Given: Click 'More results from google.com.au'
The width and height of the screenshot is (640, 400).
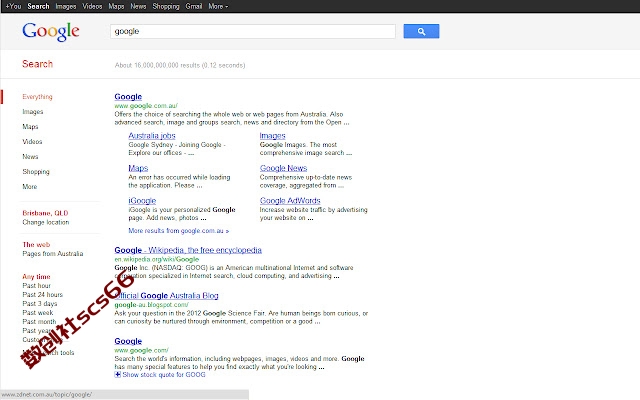Looking at the screenshot, I should [x=179, y=231].
